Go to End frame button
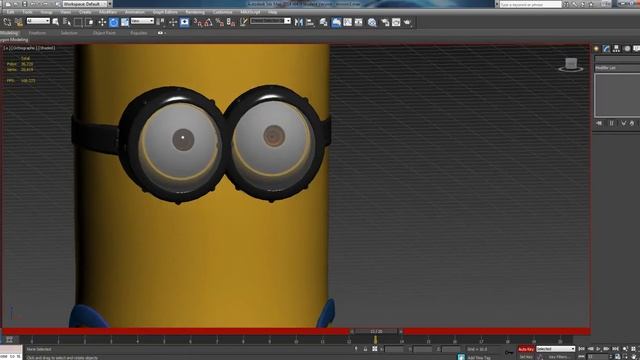Viewport: 640px width, 360px height. (615, 349)
